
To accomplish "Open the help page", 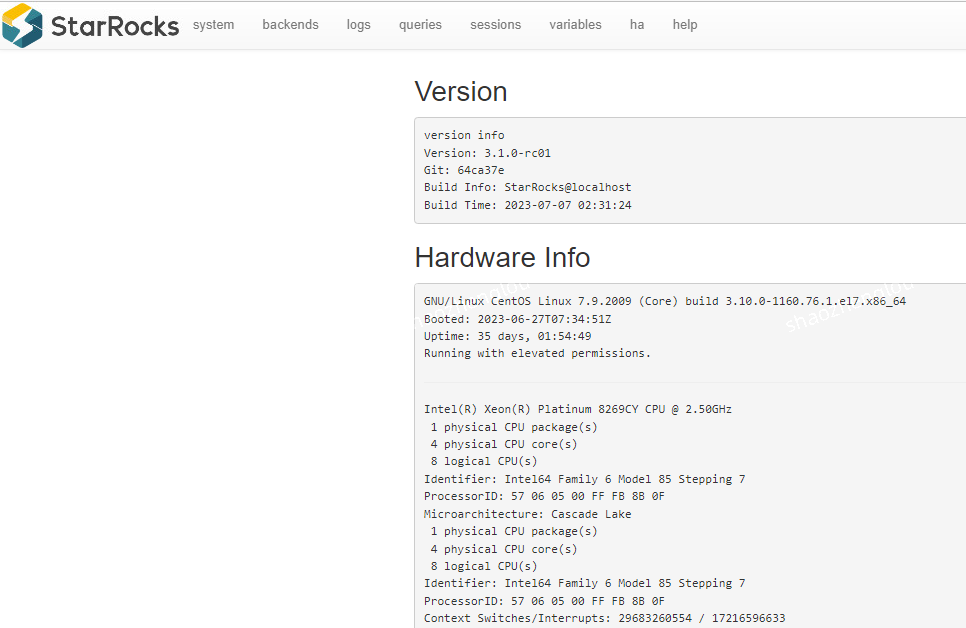I will click(685, 25).
